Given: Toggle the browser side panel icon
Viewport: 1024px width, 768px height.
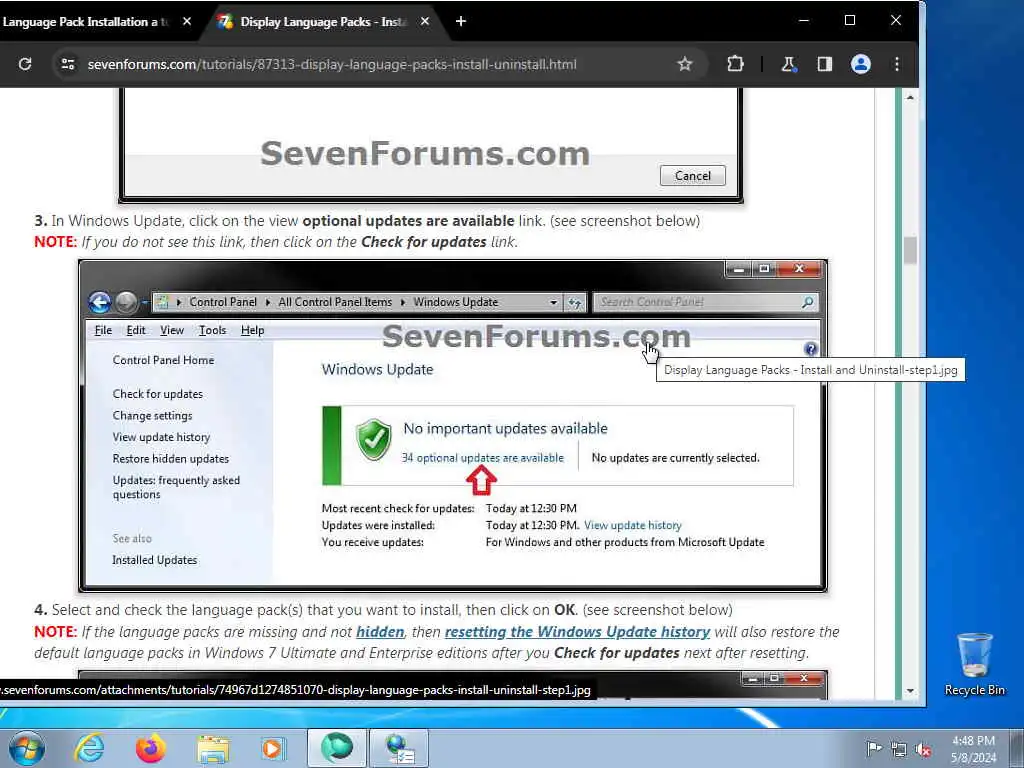Looking at the screenshot, I should click(825, 64).
